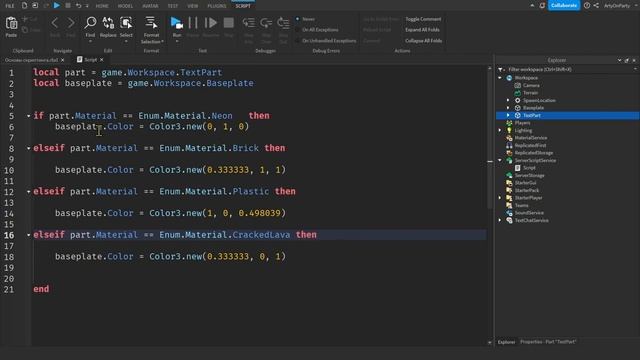Close the Script editor tab
This screenshot has height=360, width=640.
coord(102,60)
